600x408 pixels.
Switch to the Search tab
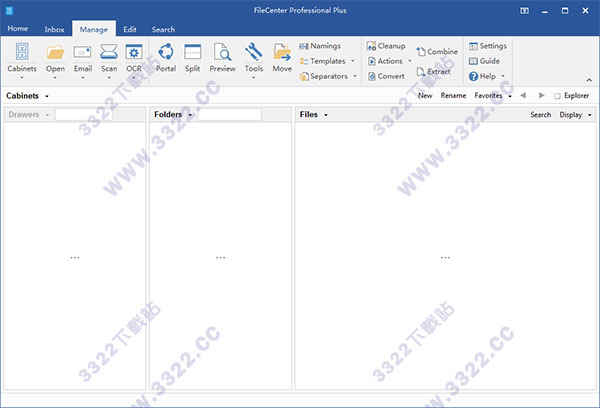[x=163, y=29]
